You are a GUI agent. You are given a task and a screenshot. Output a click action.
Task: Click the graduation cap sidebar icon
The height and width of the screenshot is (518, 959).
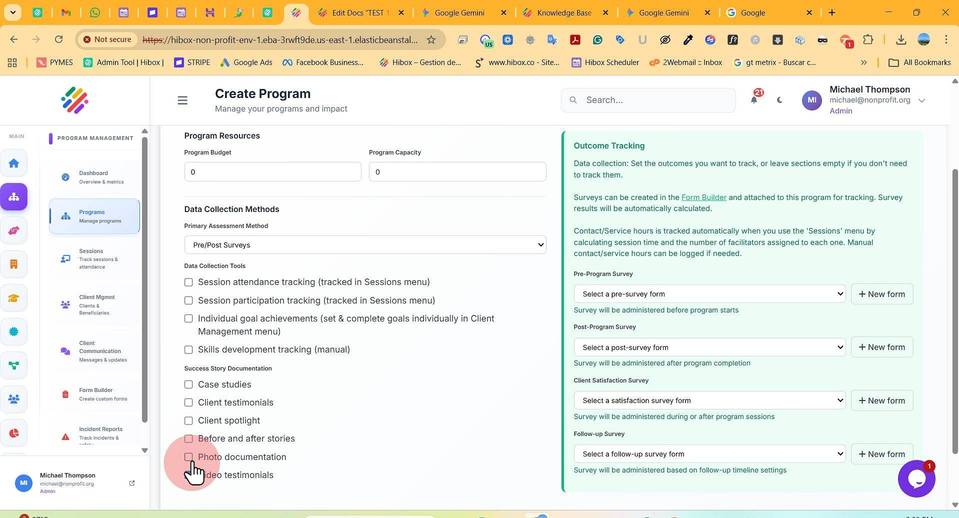coord(13,298)
